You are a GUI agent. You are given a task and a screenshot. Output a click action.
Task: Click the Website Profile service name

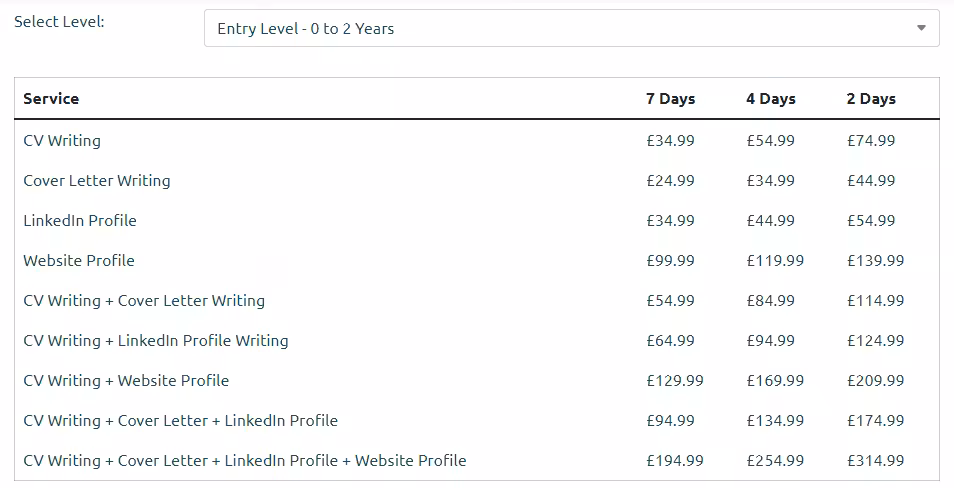(x=79, y=260)
